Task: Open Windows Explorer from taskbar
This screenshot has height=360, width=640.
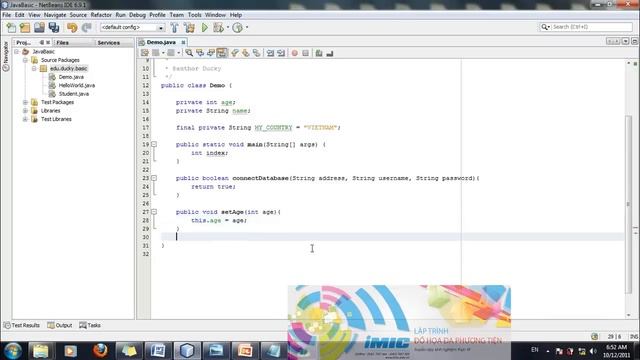Action: [40, 351]
